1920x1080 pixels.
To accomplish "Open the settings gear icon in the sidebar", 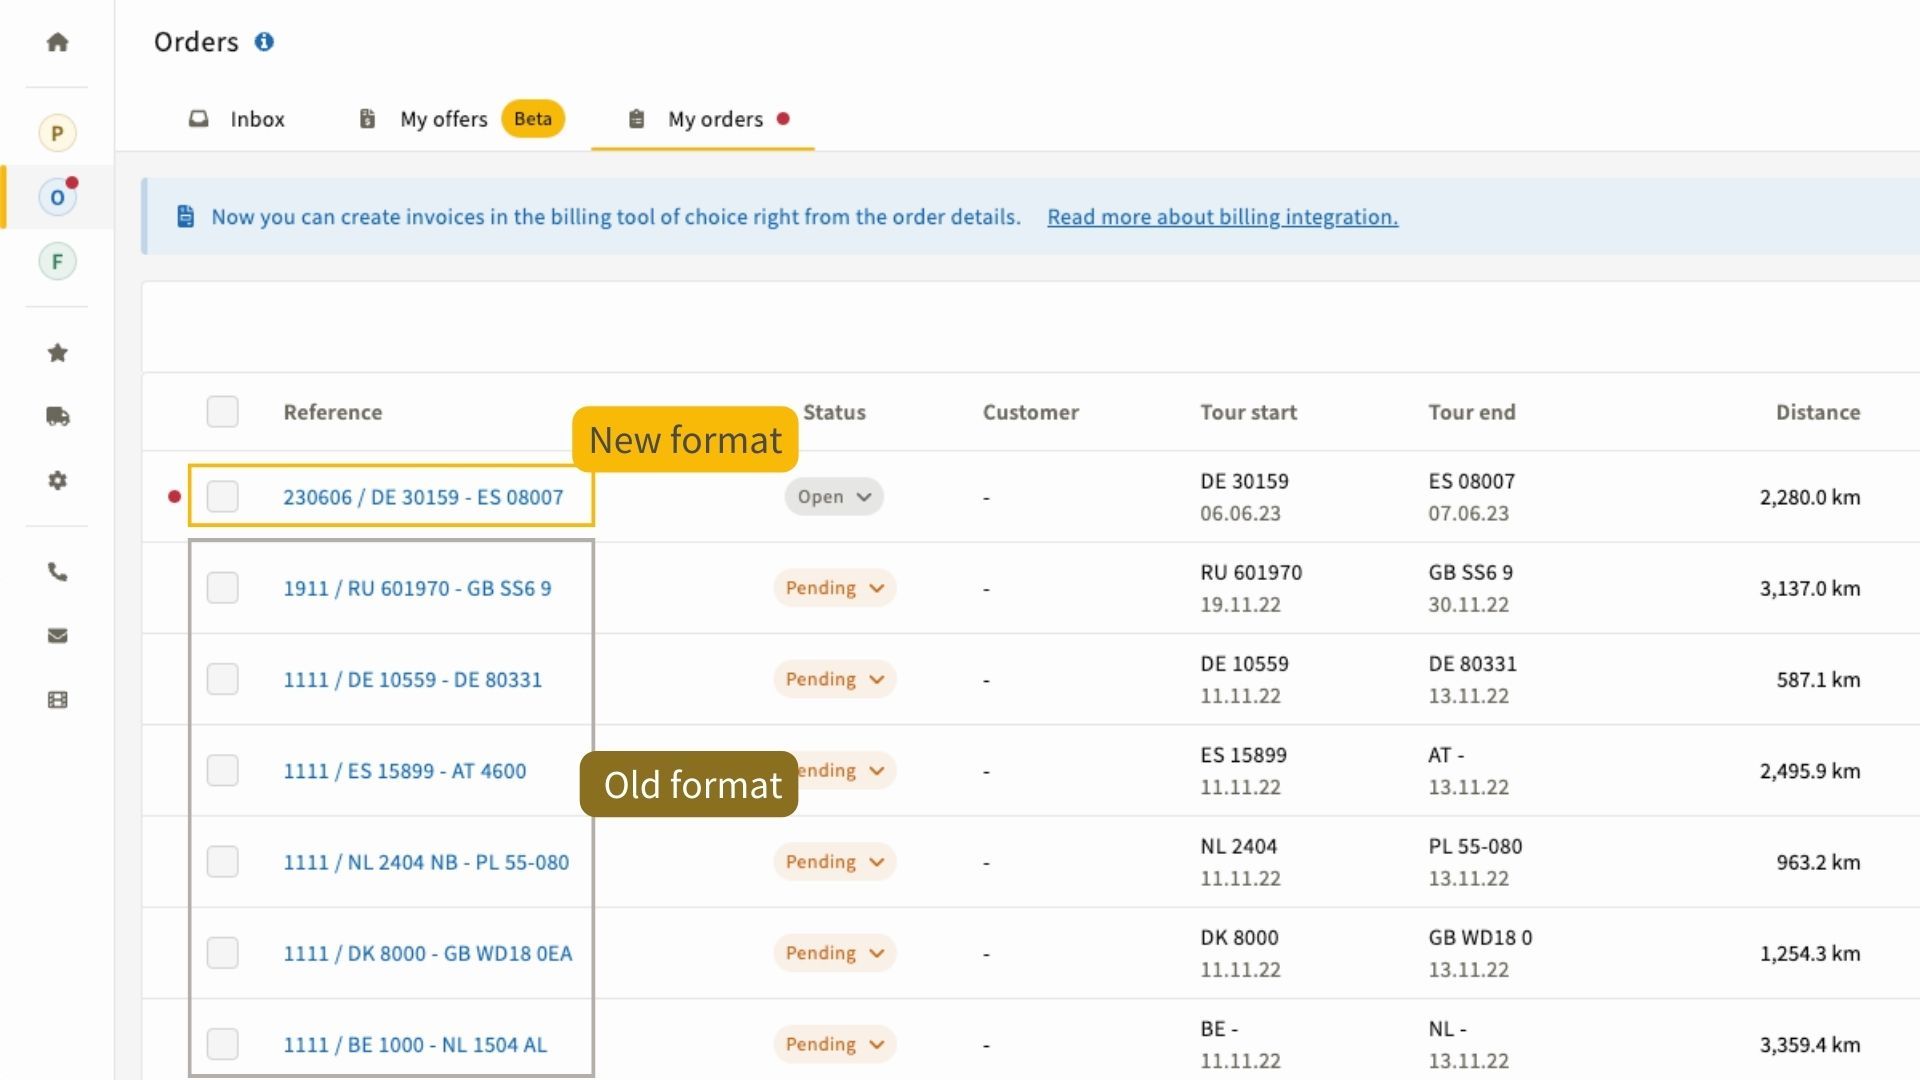I will (x=57, y=480).
